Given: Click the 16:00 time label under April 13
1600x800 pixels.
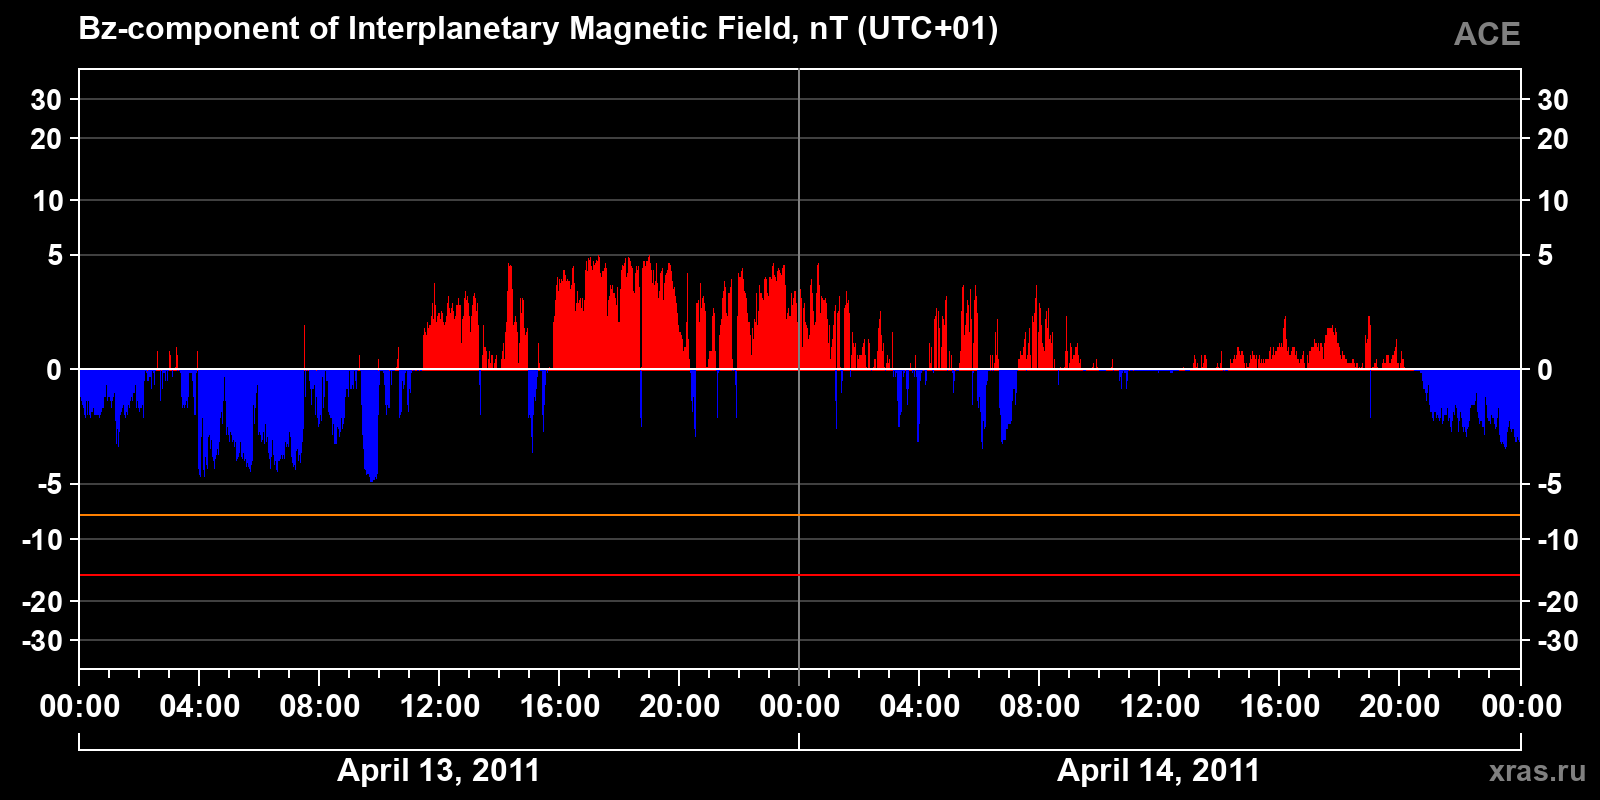Looking at the screenshot, I should [x=559, y=706].
